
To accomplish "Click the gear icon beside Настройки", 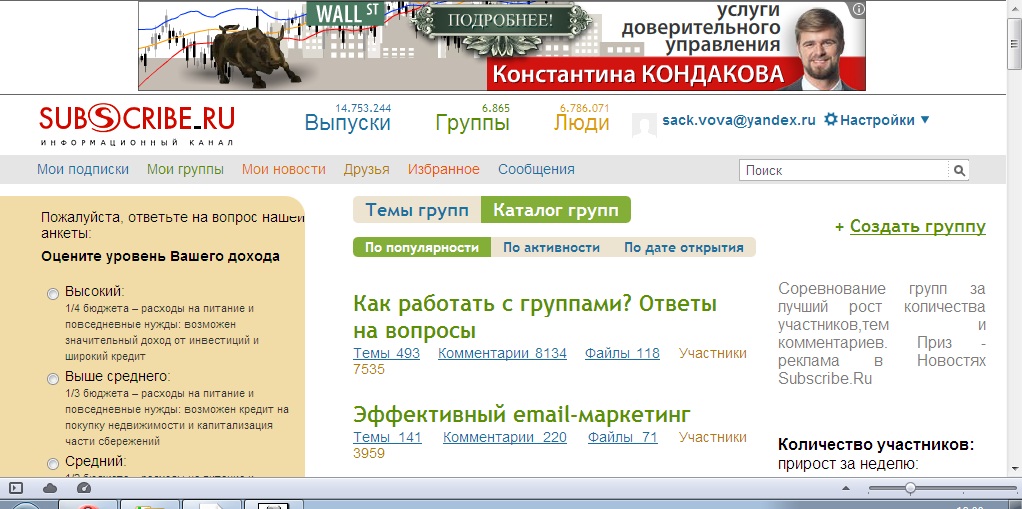I will (830, 120).
